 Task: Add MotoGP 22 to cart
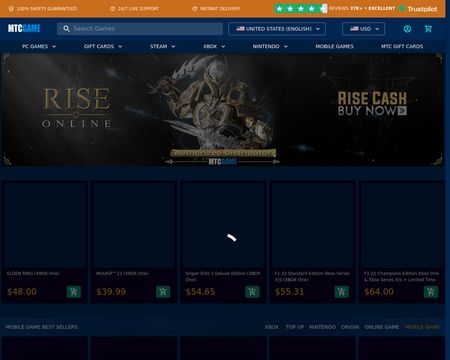[163, 292]
